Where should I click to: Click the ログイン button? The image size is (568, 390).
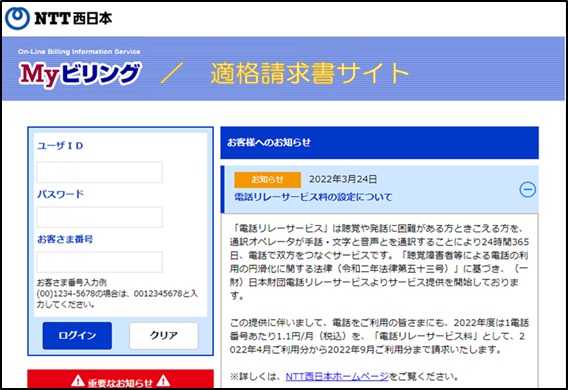[77, 336]
